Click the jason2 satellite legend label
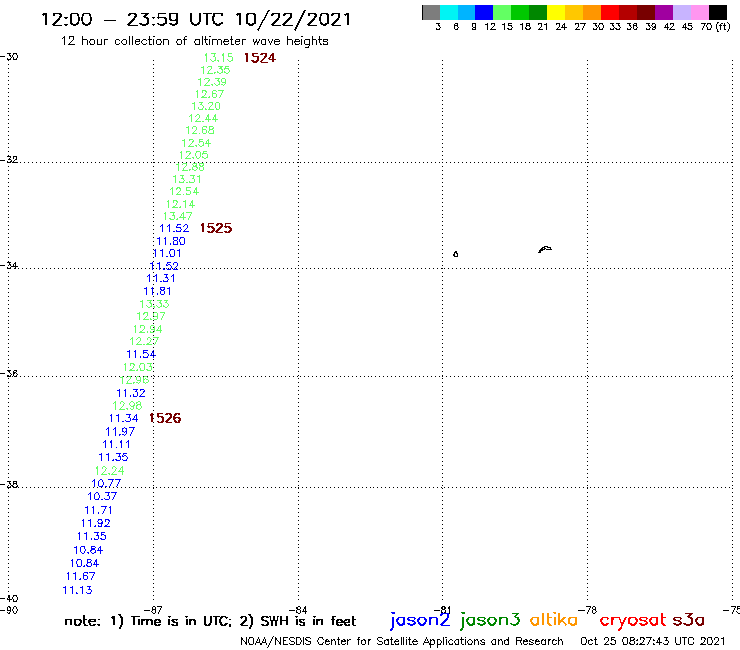Image resolution: width=740 pixels, height=650 pixels. tap(420, 620)
